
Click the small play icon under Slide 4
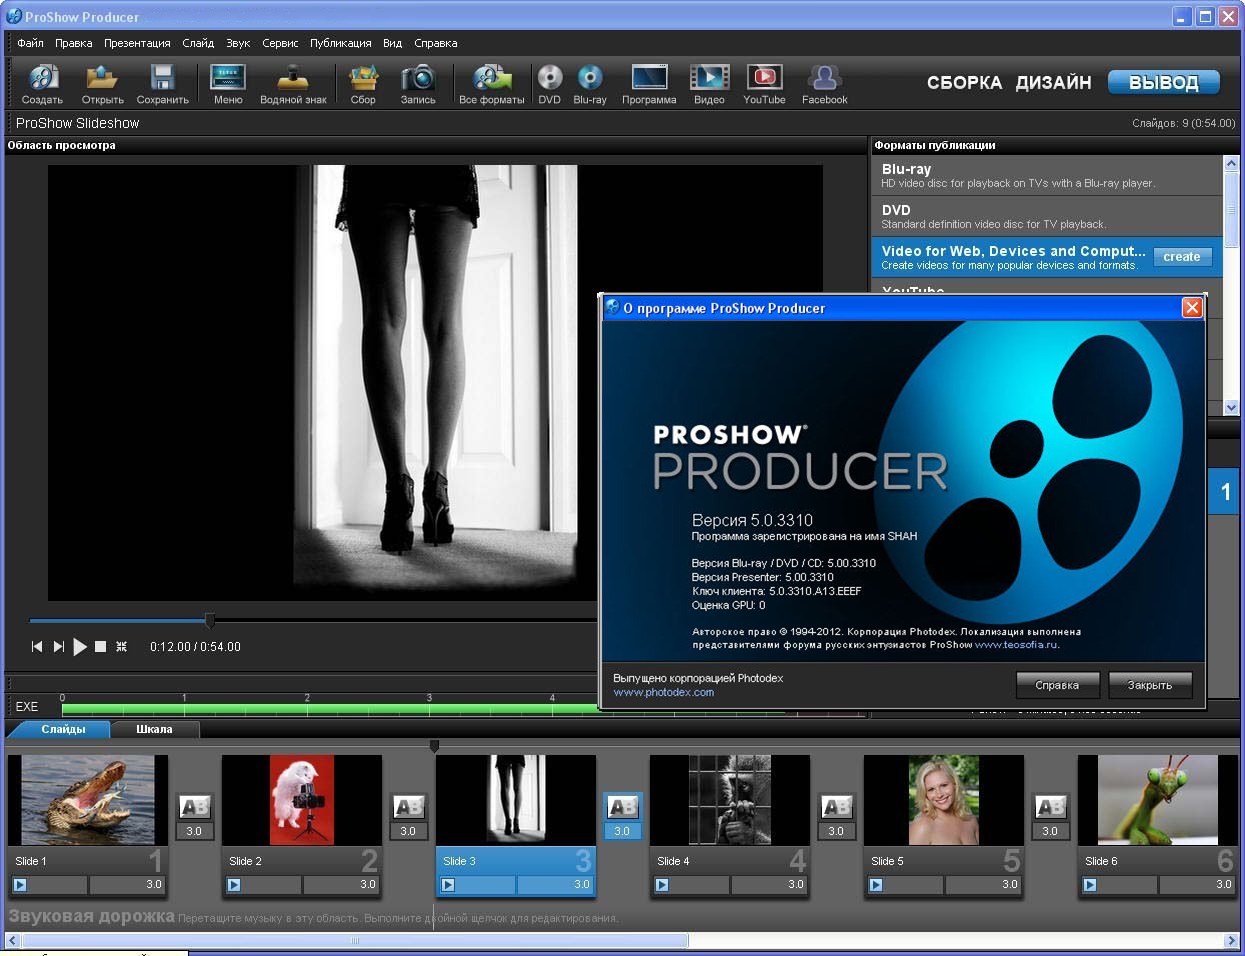click(x=662, y=885)
